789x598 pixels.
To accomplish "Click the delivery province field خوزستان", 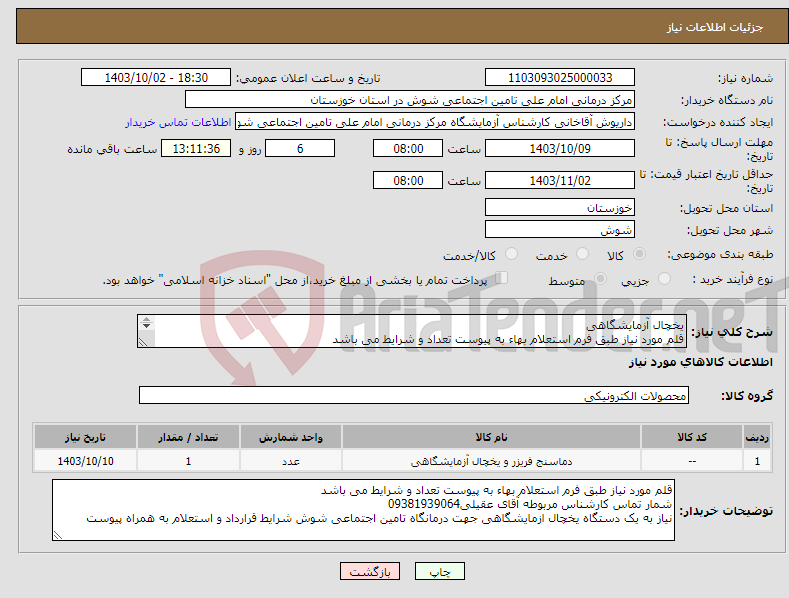I will tap(560, 207).
